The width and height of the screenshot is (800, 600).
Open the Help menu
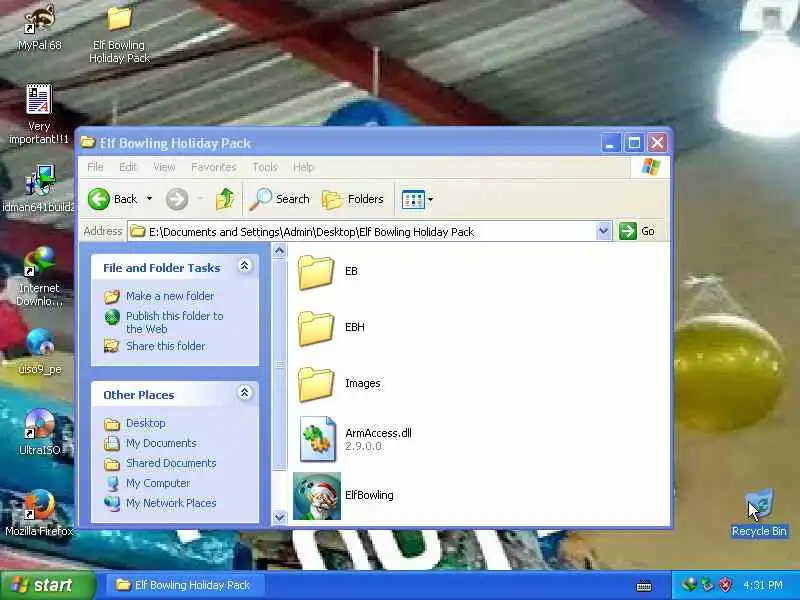tap(303, 167)
